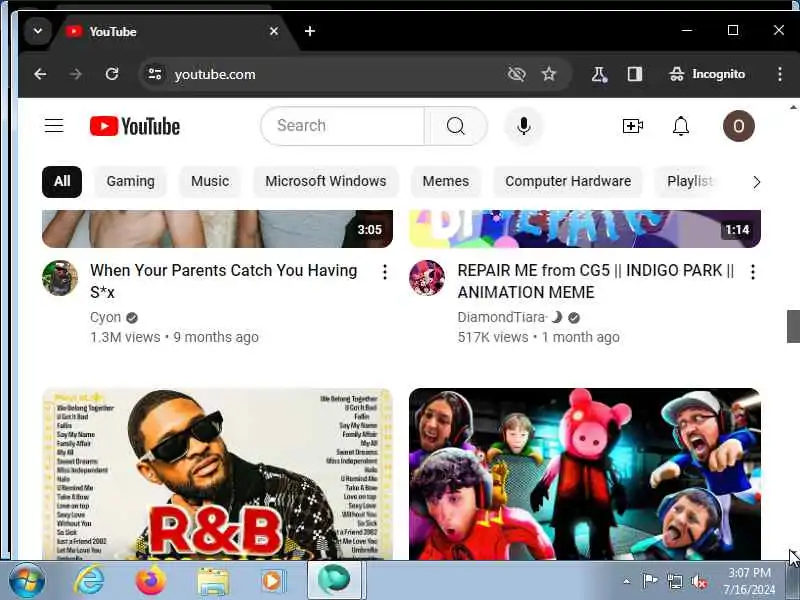Open Action Center flag icon
The image size is (800, 600).
[649, 581]
